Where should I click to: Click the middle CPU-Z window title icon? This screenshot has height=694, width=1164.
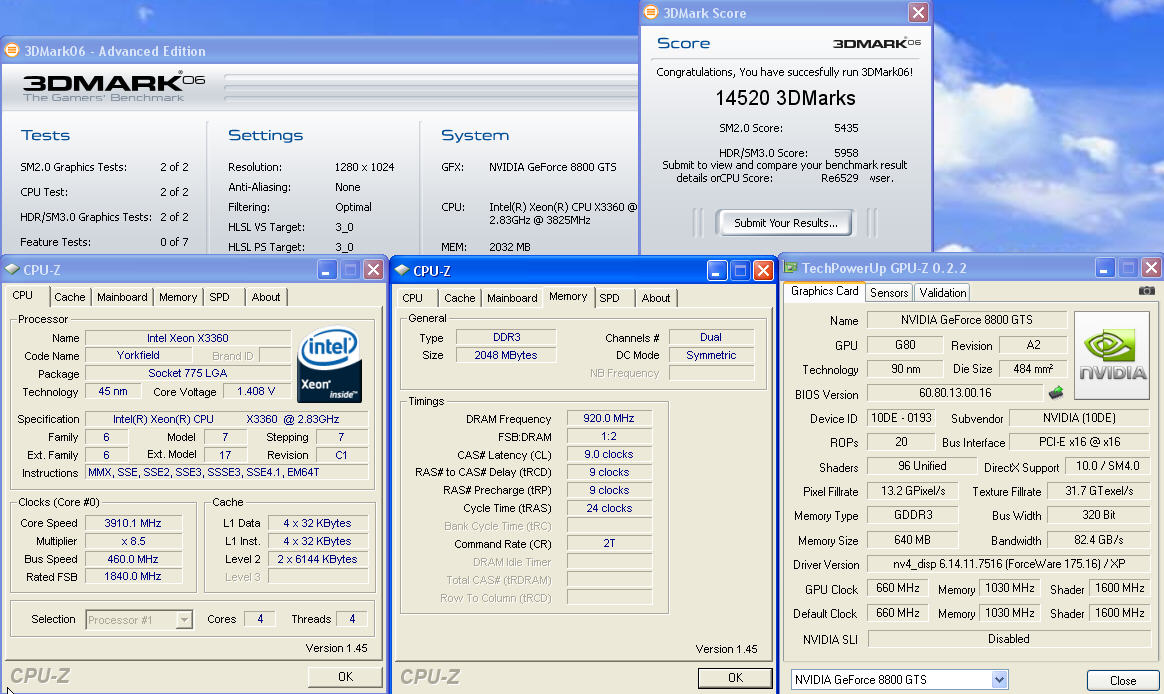coord(402,270)
